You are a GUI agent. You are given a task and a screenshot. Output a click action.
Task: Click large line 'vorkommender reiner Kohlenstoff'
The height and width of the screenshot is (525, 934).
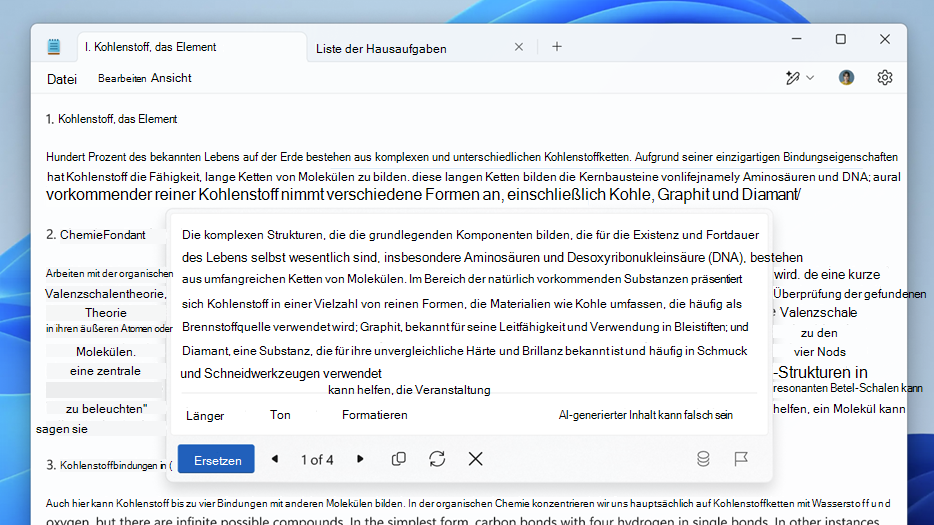424,194
